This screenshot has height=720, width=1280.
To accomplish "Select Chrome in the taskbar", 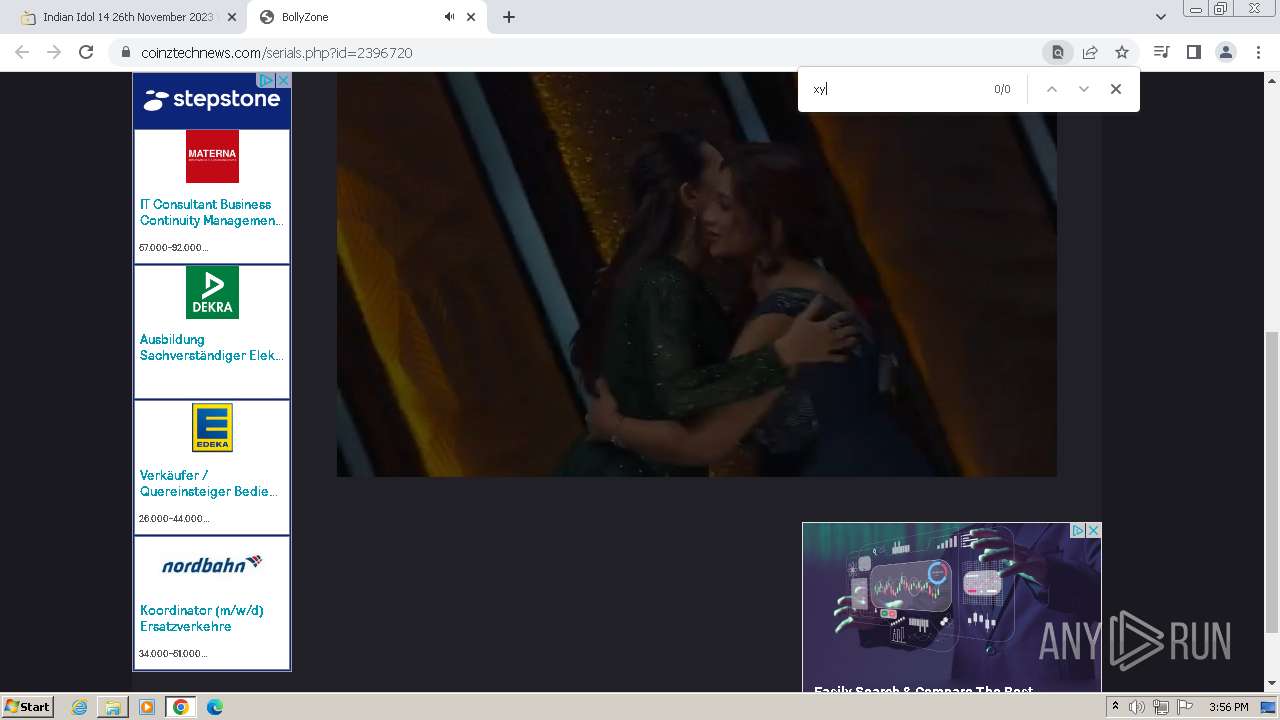I will [x=180, y=707].
